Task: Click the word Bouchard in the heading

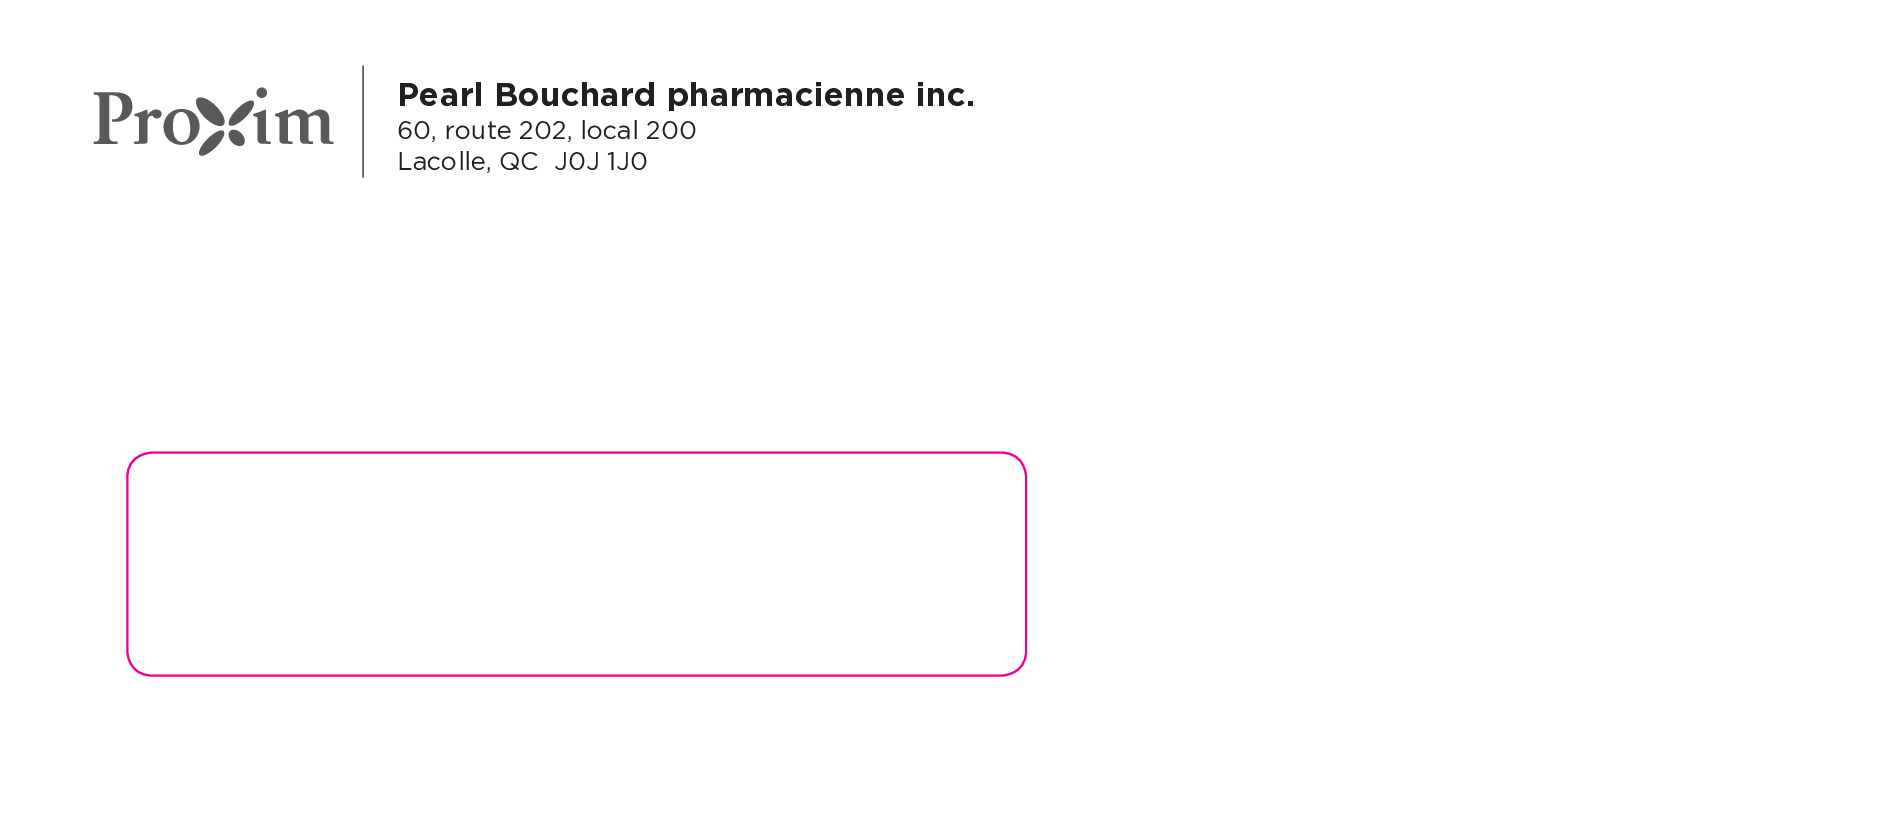Action: coord(575,95)
